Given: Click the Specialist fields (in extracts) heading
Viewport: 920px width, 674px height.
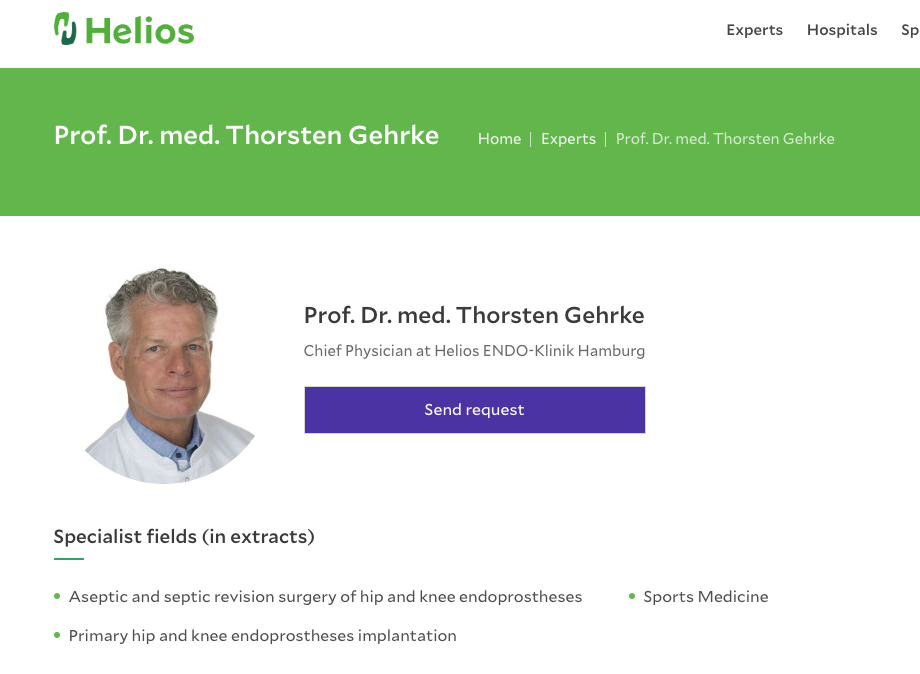Looking at the screenshot, I should coord(184,537).
